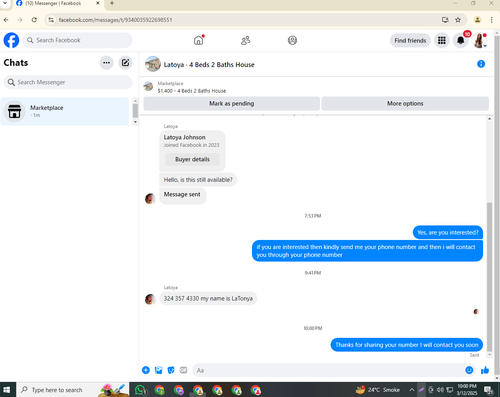
Task: Open Chrome three-dot menu
Action: tap(491, 20)
